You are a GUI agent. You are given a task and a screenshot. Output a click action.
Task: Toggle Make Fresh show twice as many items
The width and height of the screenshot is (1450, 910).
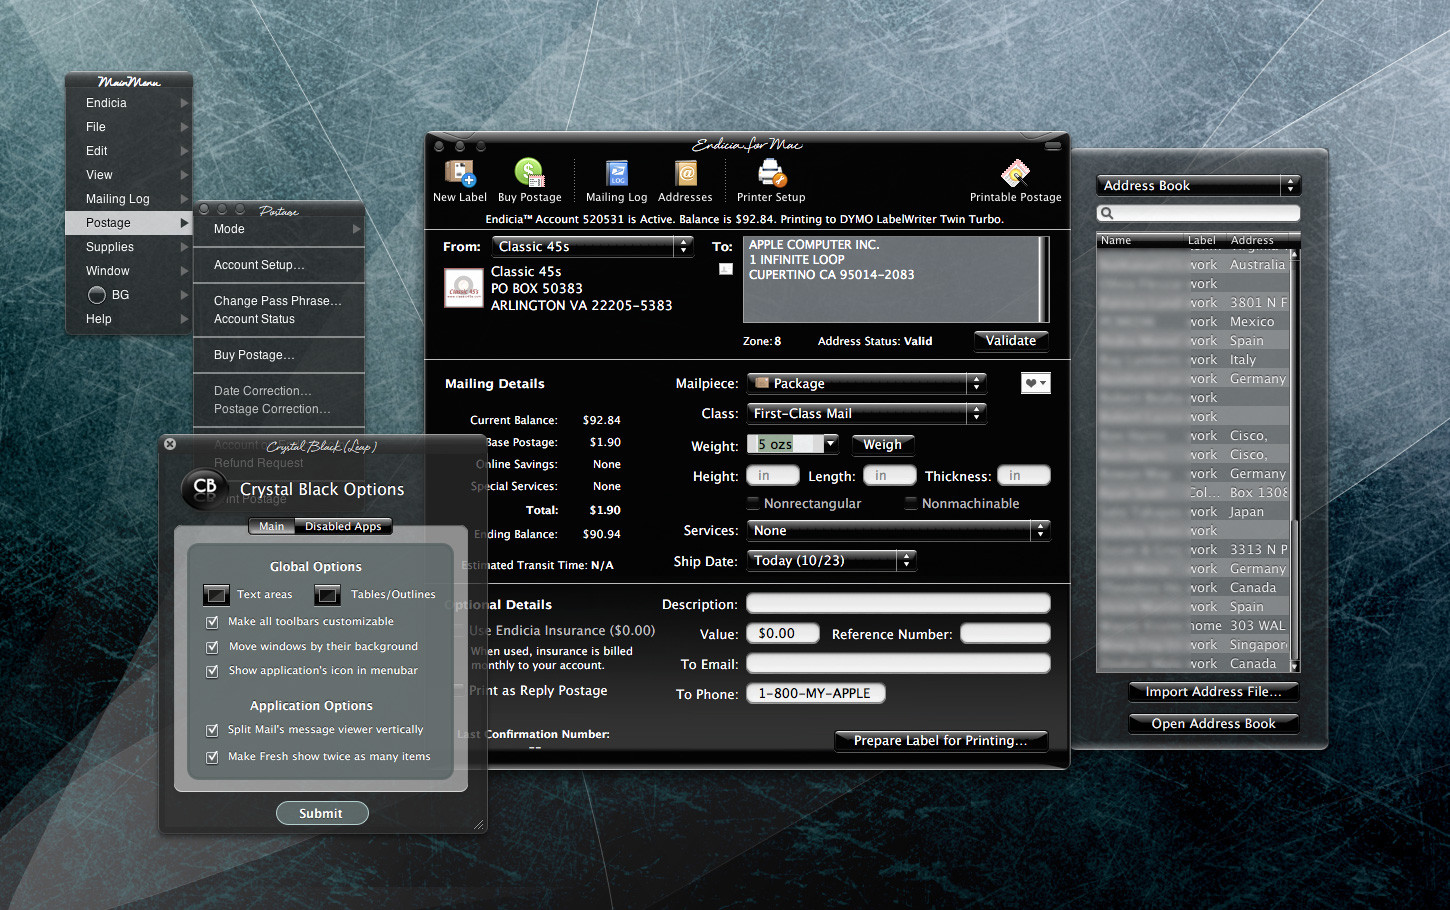(x=212, y=757)
